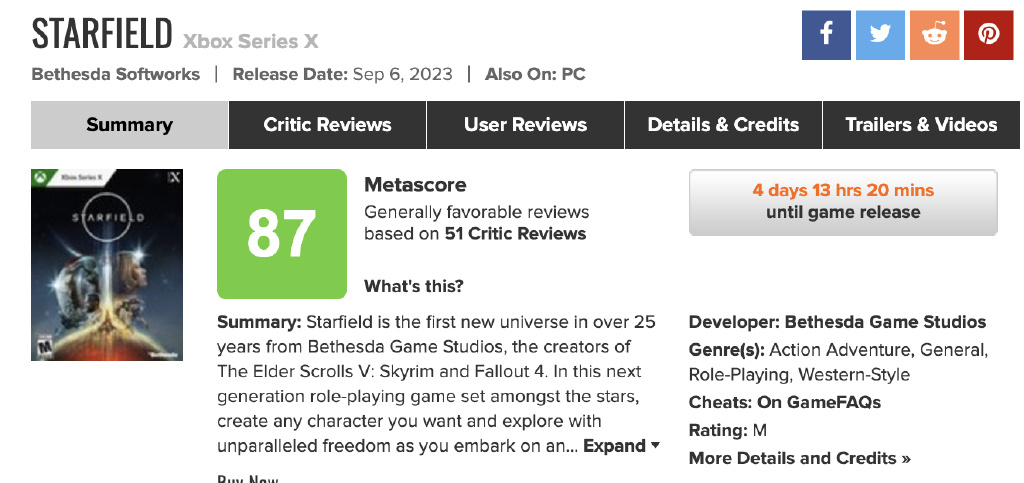Open the 51 Critic Reviews link
Image resolution: width=1024 pixels, height=483 pixels.
[515, 234]
